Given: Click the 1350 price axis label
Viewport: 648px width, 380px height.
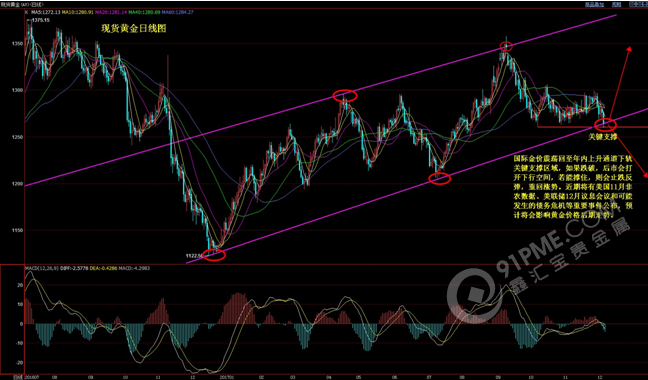Looking at the screenshot, I should coord(17,43).
